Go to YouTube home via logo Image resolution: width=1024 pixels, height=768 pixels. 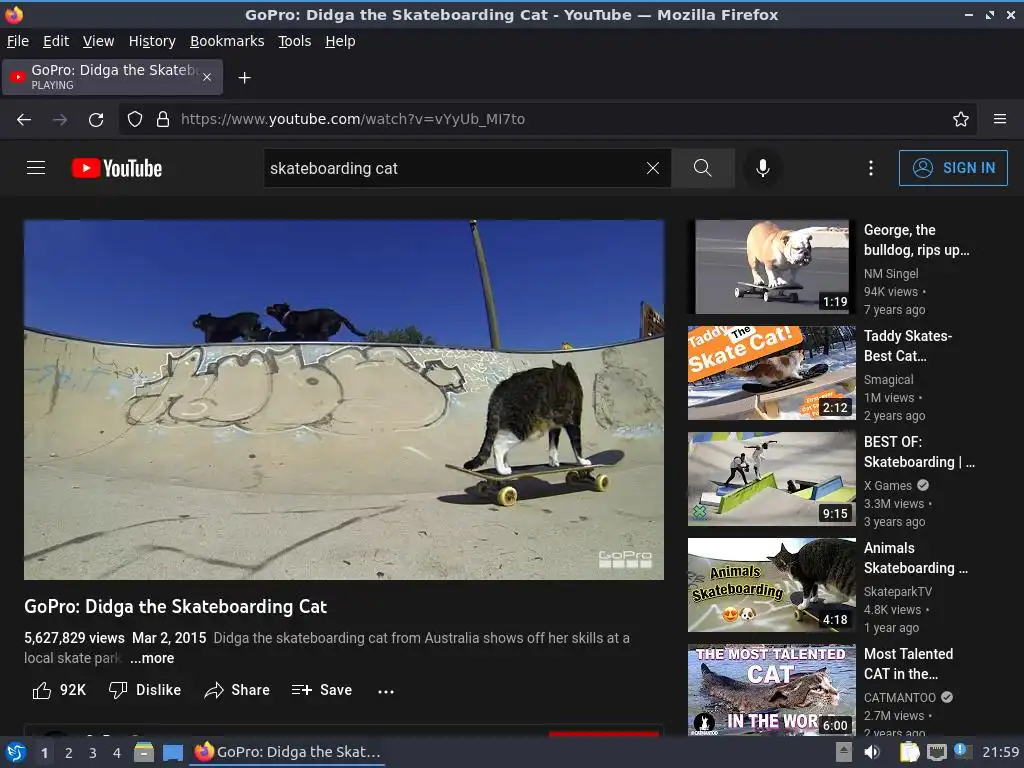click(117, 168)
